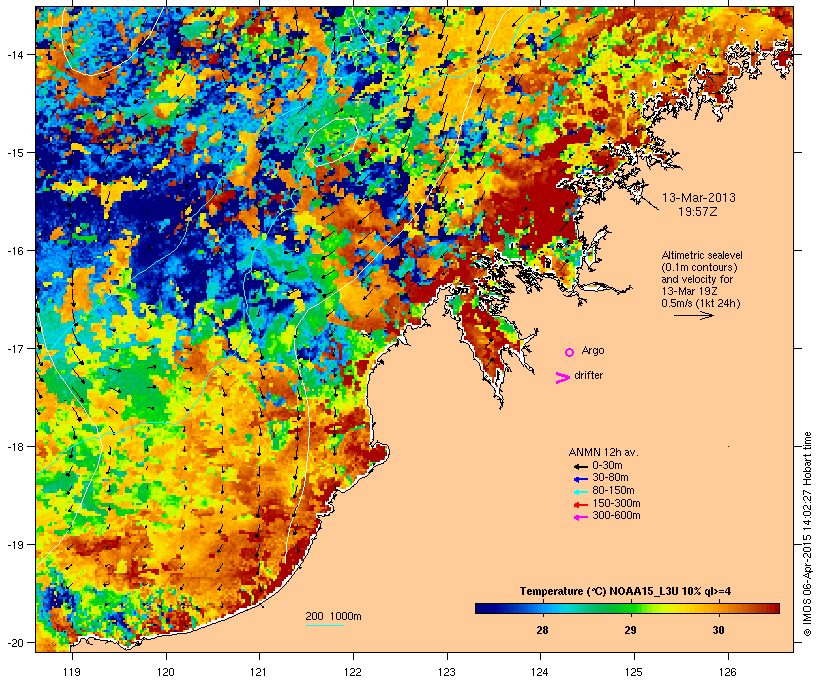820x680 pixels.
Task: Click the 'Argo' legend label
Action: [x=593, y=350]
